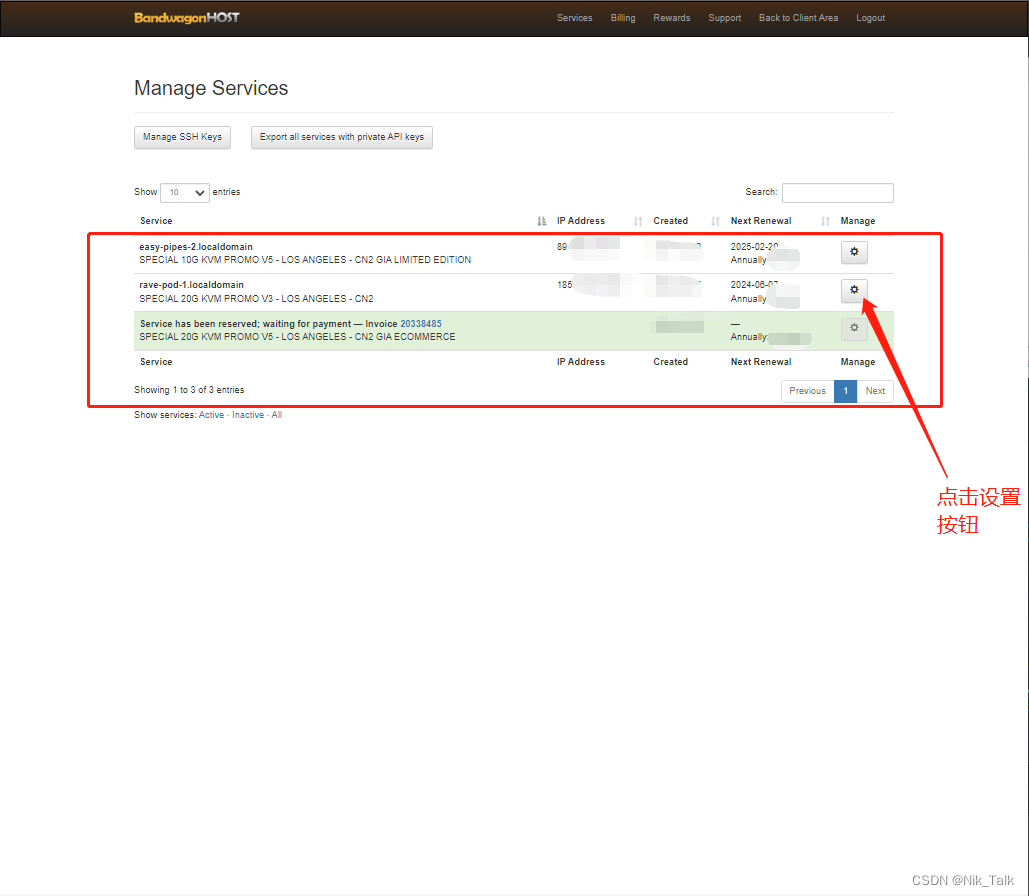Open Billing menu in navigation bar
Image resolution: width=1029 pixels, height=896 pixels.
click(x=623, y=18)
